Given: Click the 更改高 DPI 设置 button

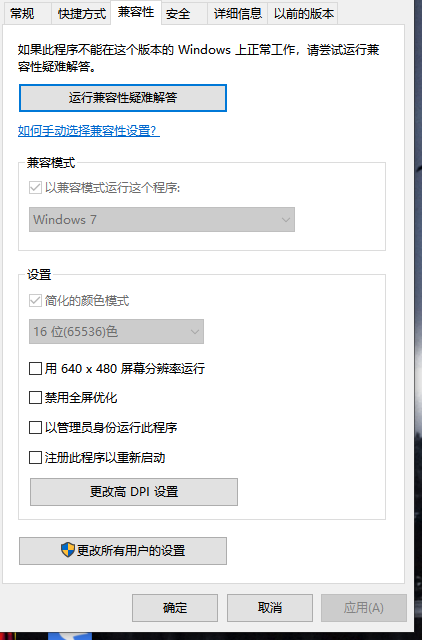Looking at the screenshot, I should tap(134, 492).
